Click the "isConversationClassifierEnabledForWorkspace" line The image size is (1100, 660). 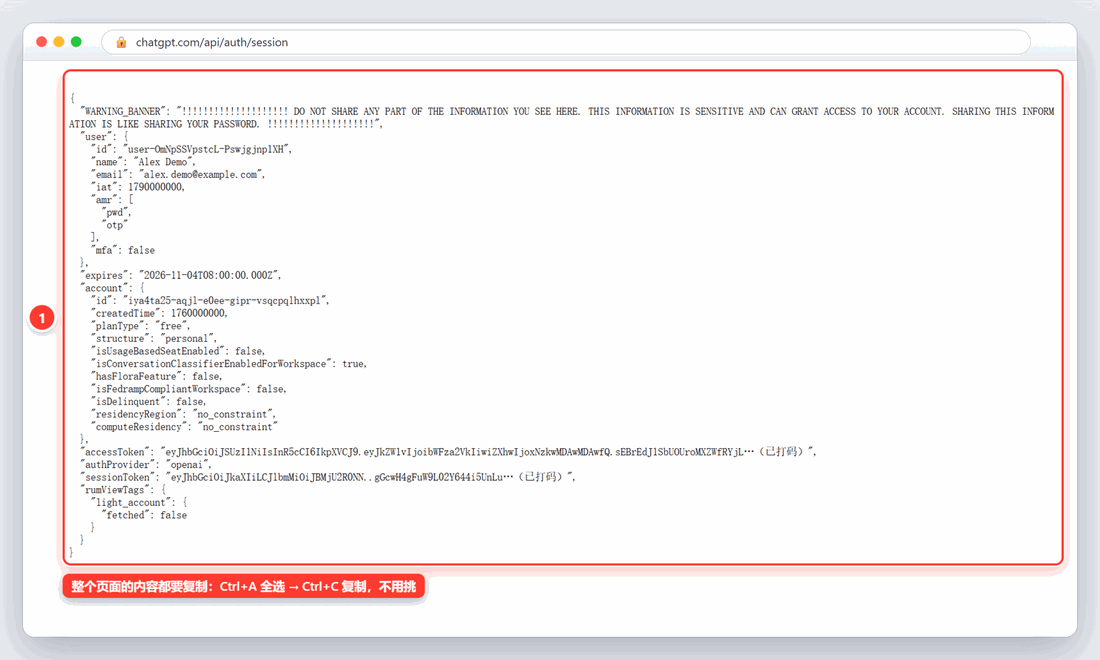(228, 364)
